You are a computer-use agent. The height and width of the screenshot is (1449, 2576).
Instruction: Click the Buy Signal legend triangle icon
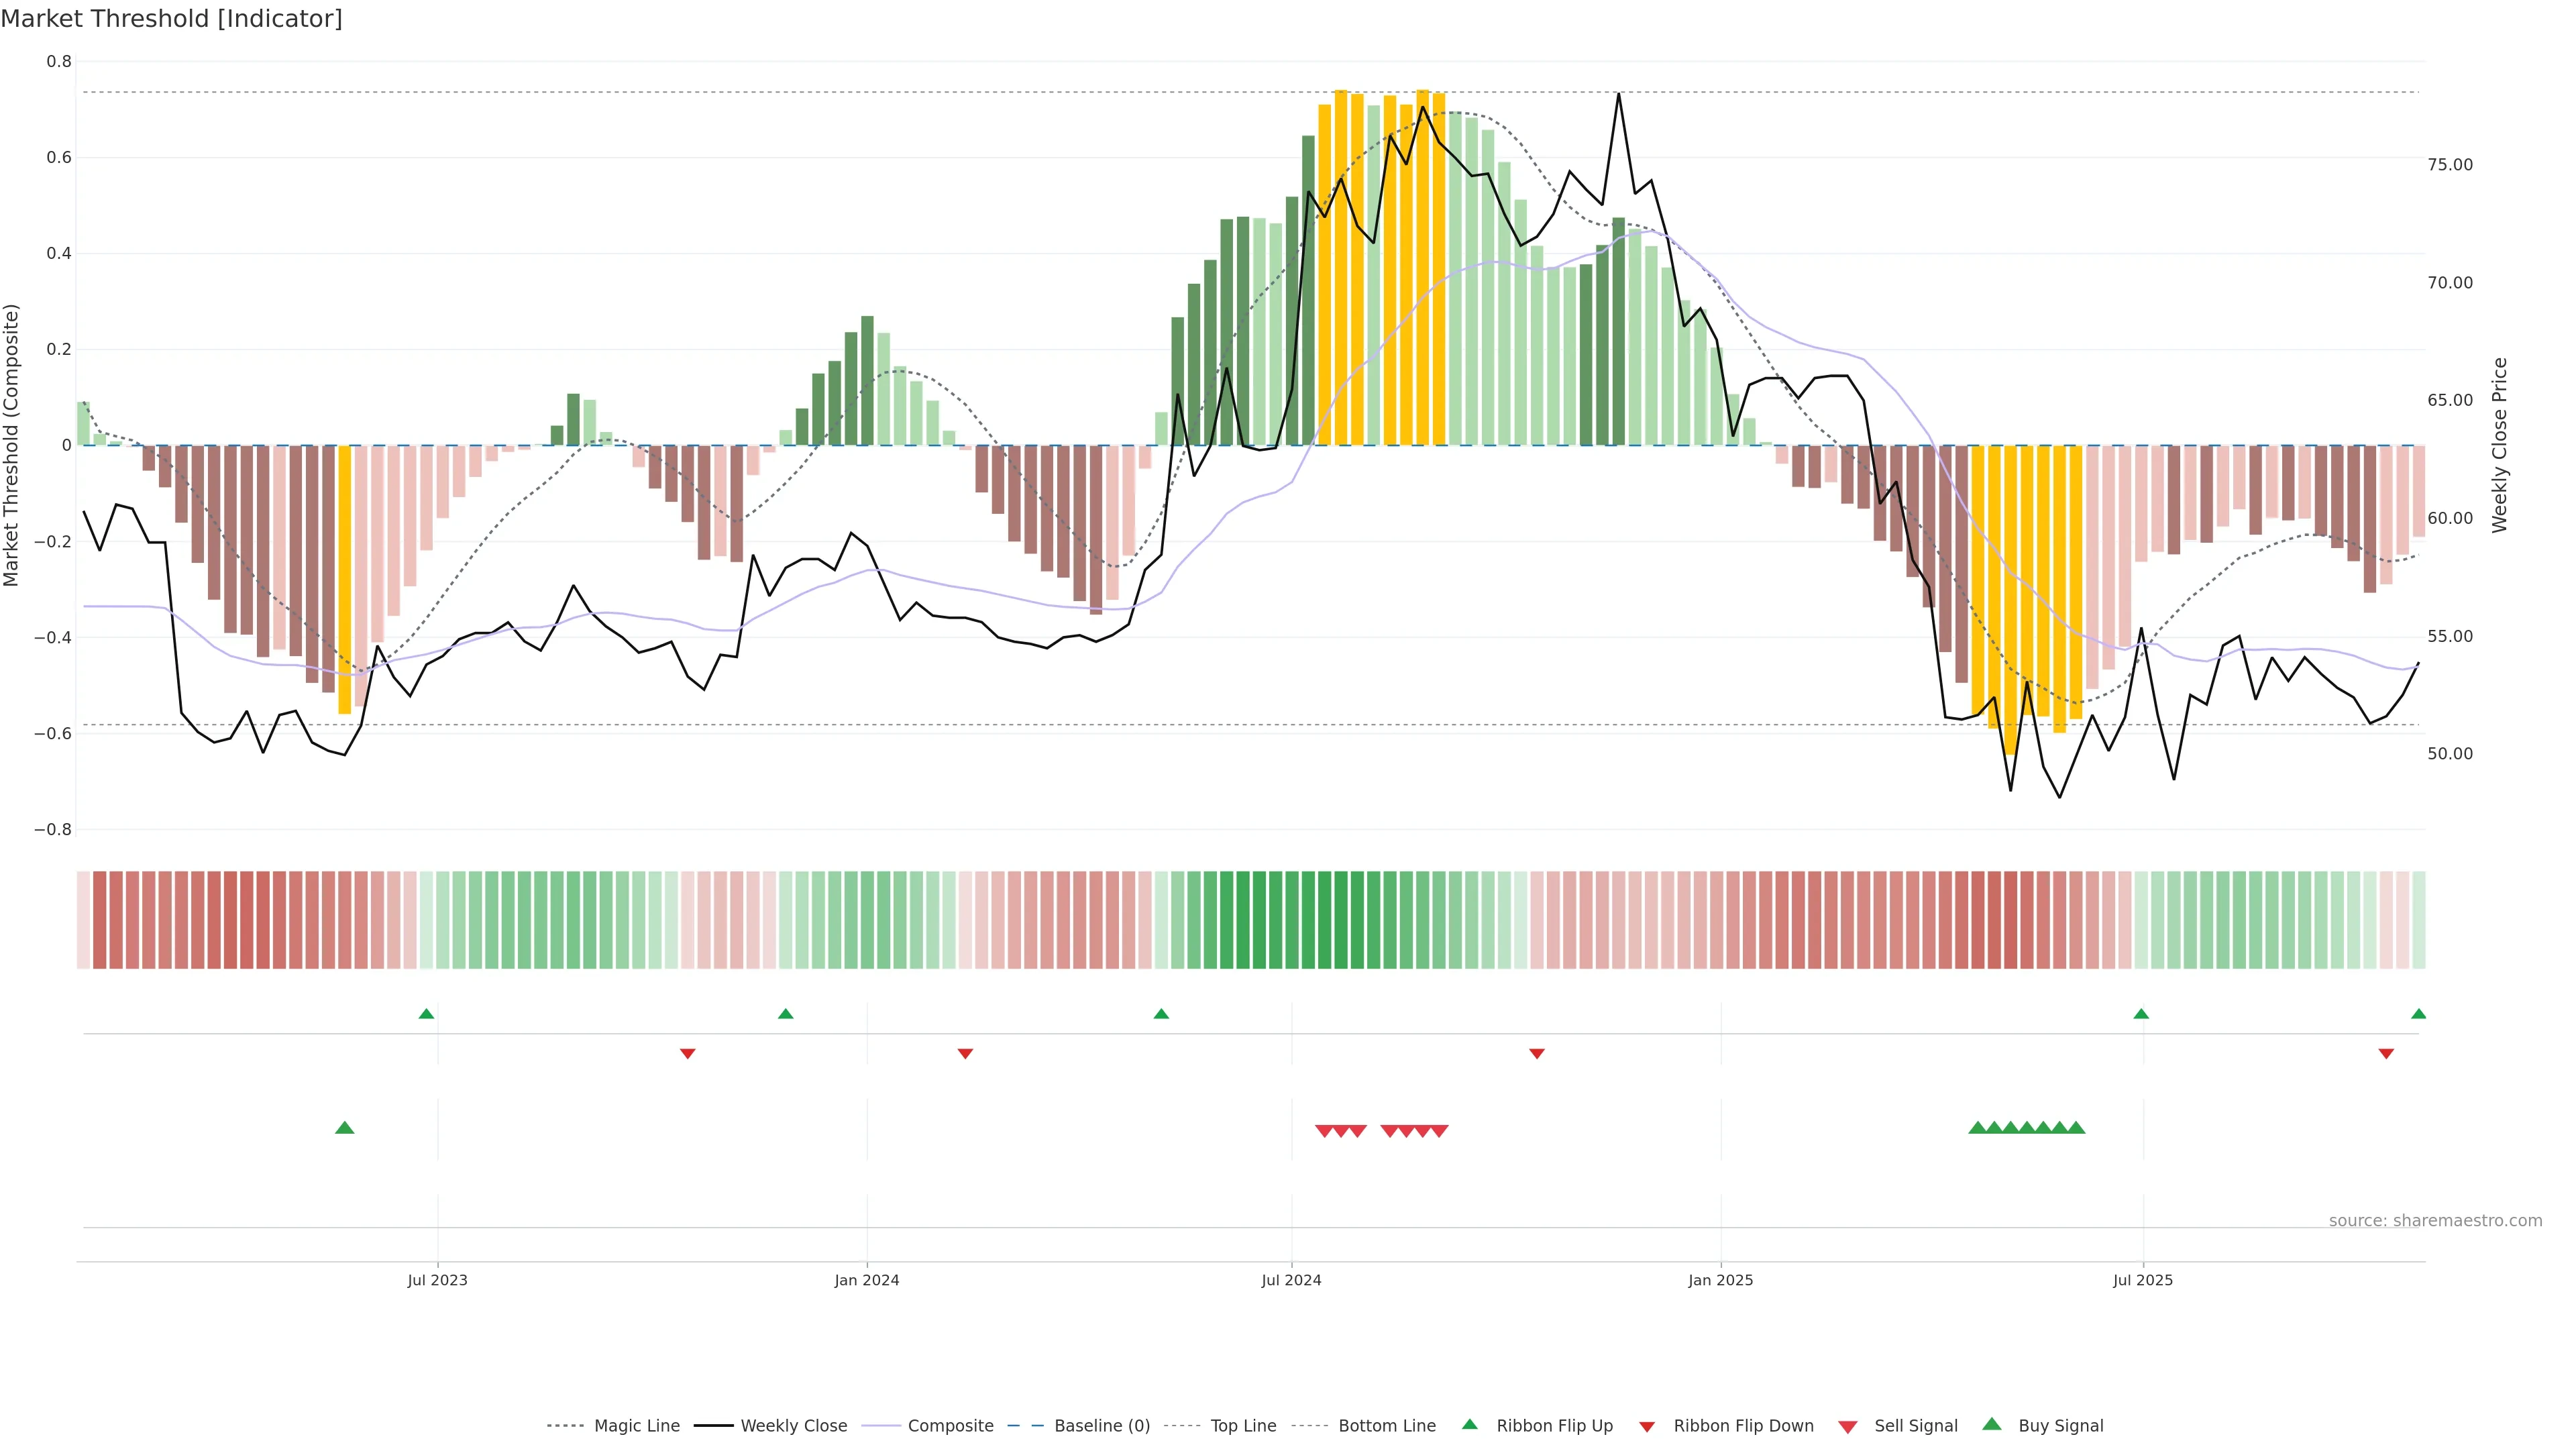point(1992,1424)
